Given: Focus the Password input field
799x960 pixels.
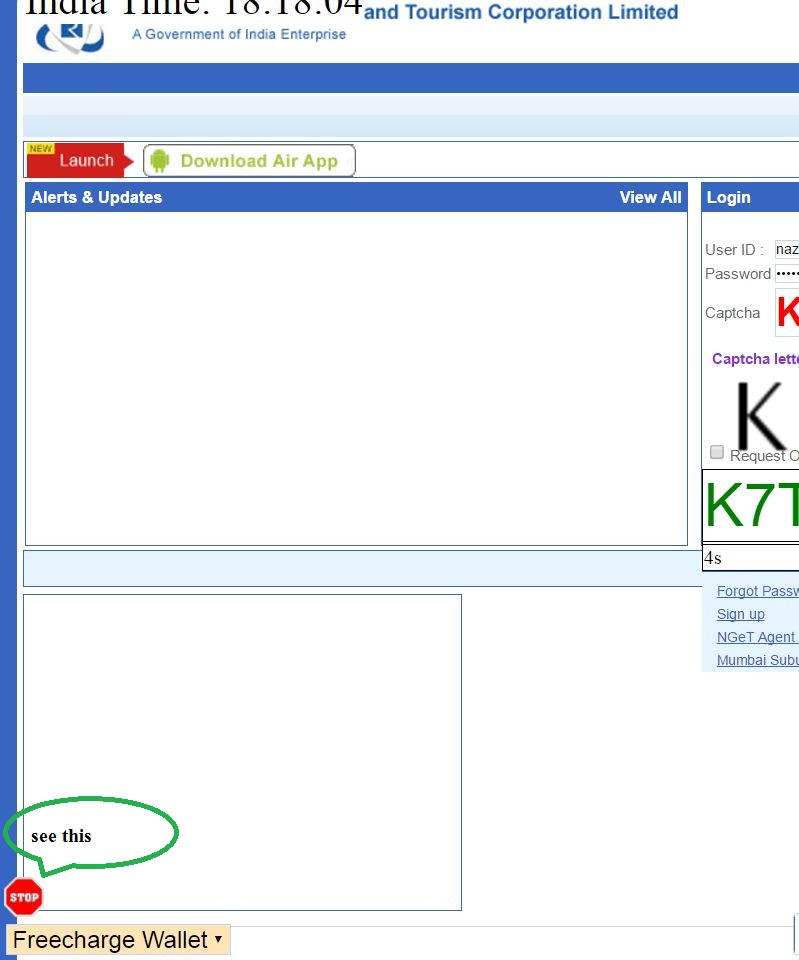Looking at the screenshot, I should 787,273.
